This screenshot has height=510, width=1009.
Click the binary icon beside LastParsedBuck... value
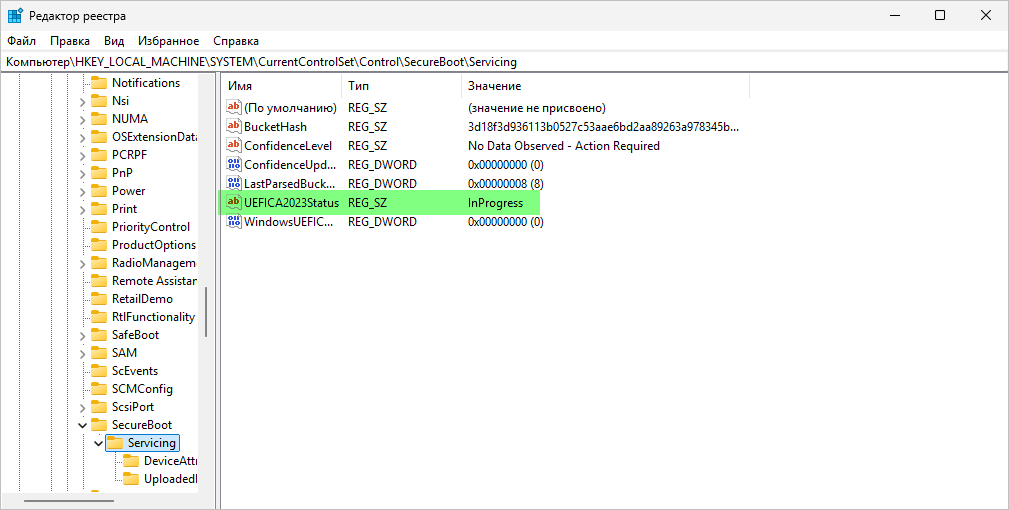(234, 183)
